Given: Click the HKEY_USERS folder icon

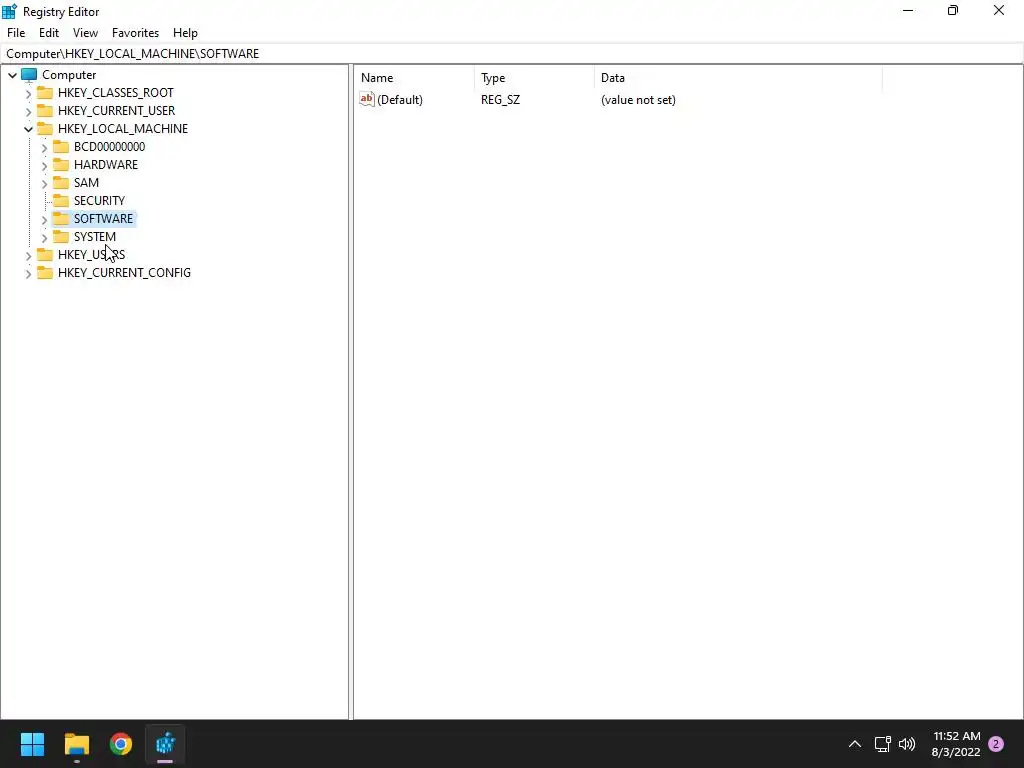Looking at the screenshot, I should click(45, 254).
